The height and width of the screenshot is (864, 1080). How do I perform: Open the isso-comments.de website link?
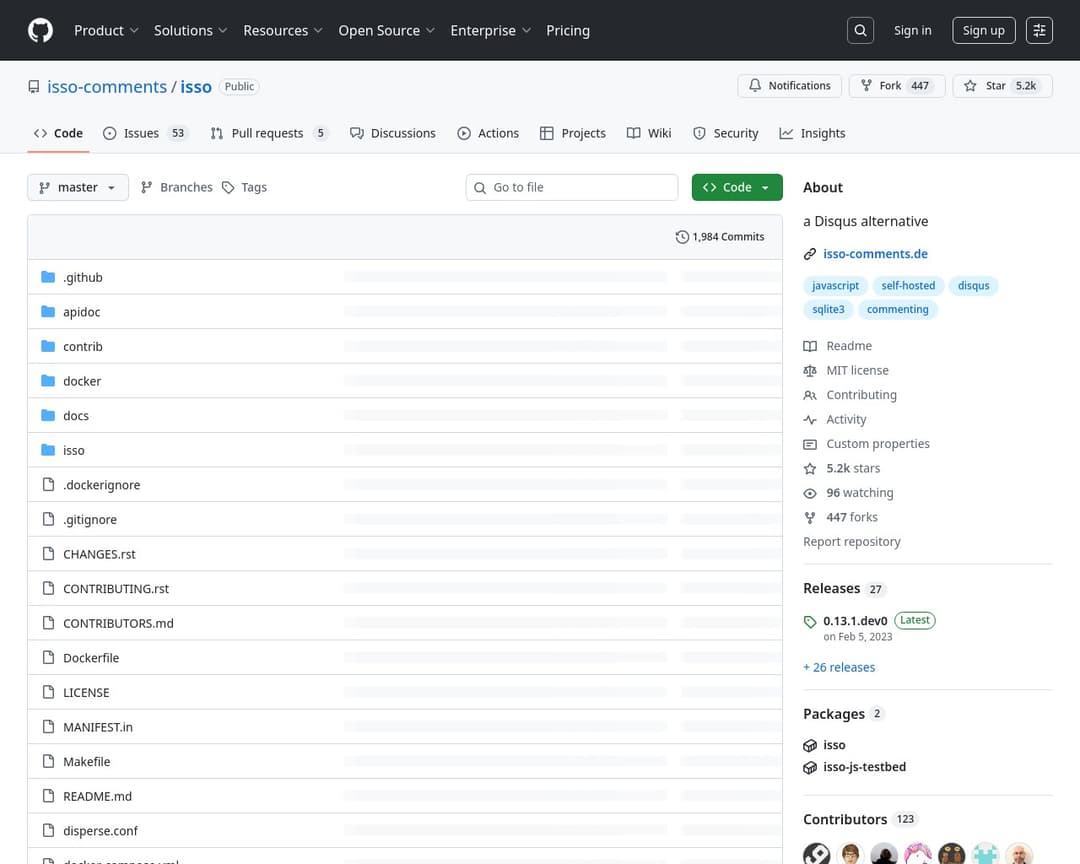875,254
